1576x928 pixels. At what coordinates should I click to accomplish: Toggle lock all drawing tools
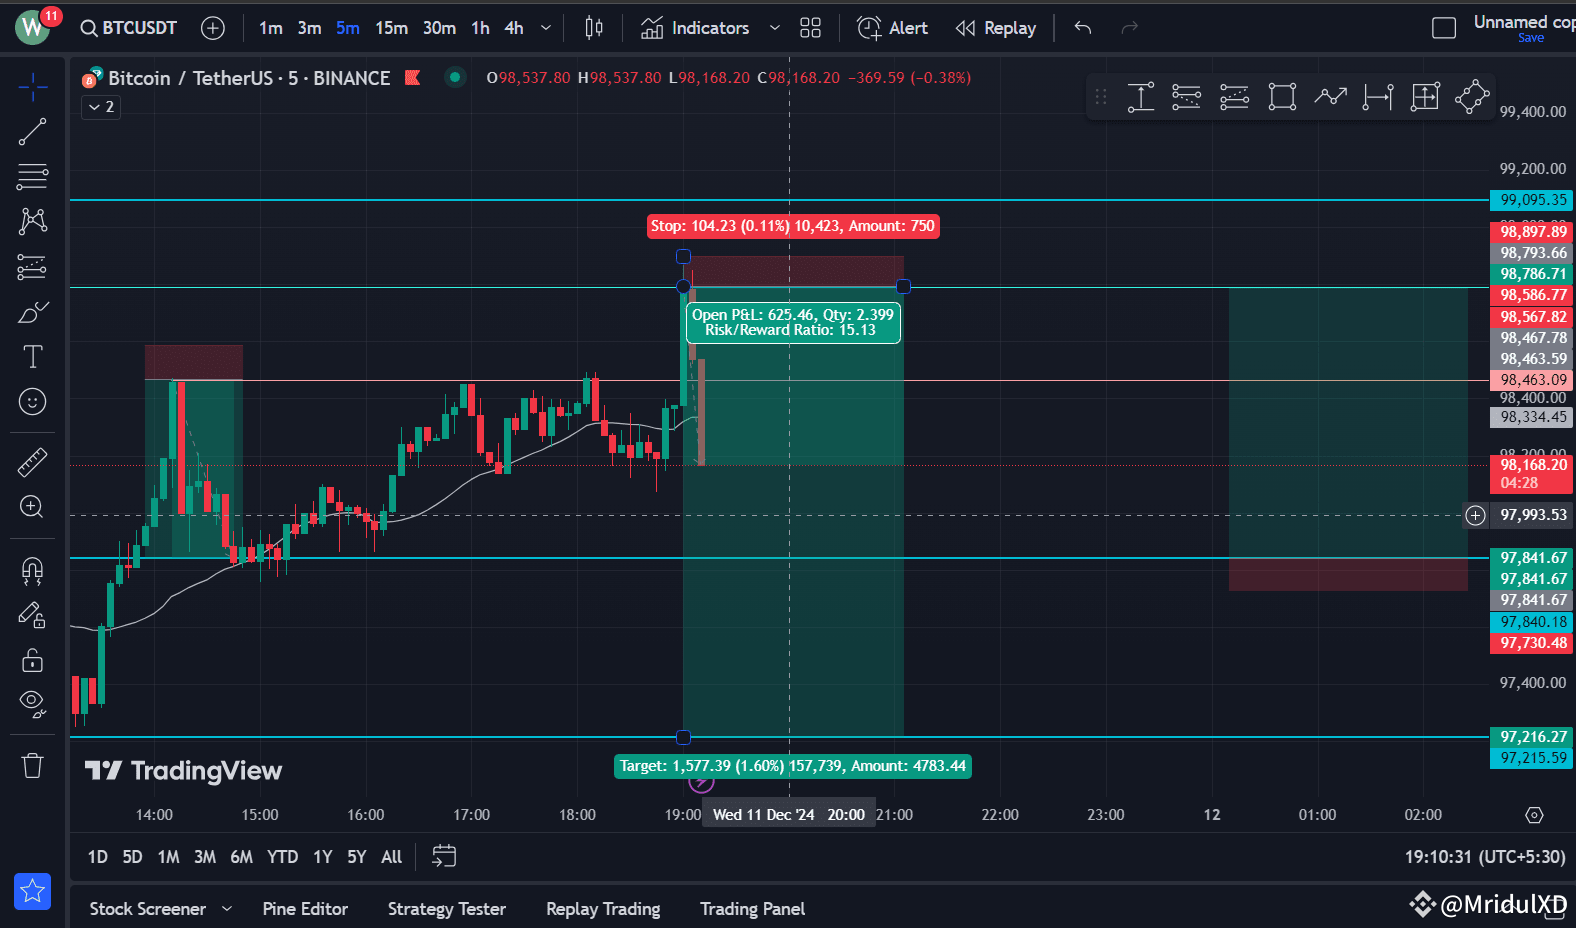32,660
